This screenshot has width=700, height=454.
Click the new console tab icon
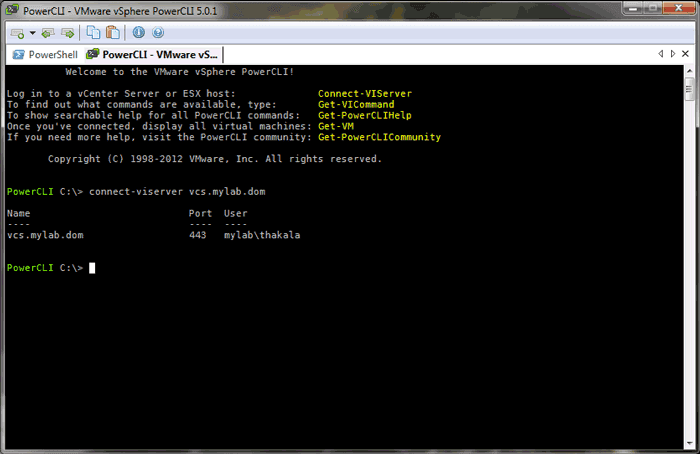coord(17,32)
